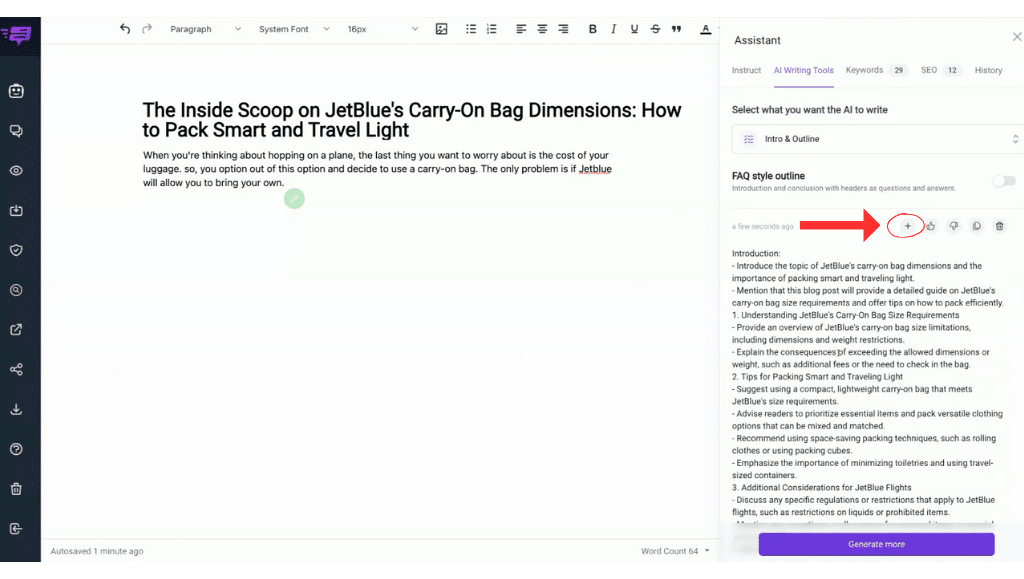Click the Word Count 64 label
Viewport: 1024px width, 579px height.
(x=669, y=551)
